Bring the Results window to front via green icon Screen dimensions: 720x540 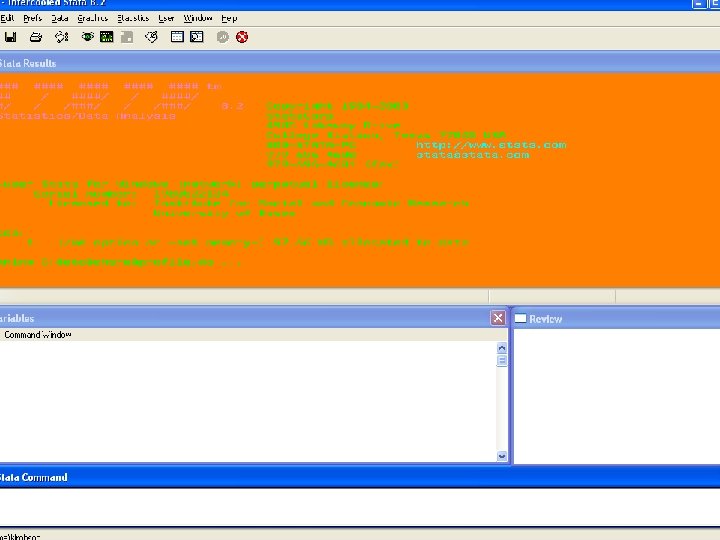coord(107,37)
